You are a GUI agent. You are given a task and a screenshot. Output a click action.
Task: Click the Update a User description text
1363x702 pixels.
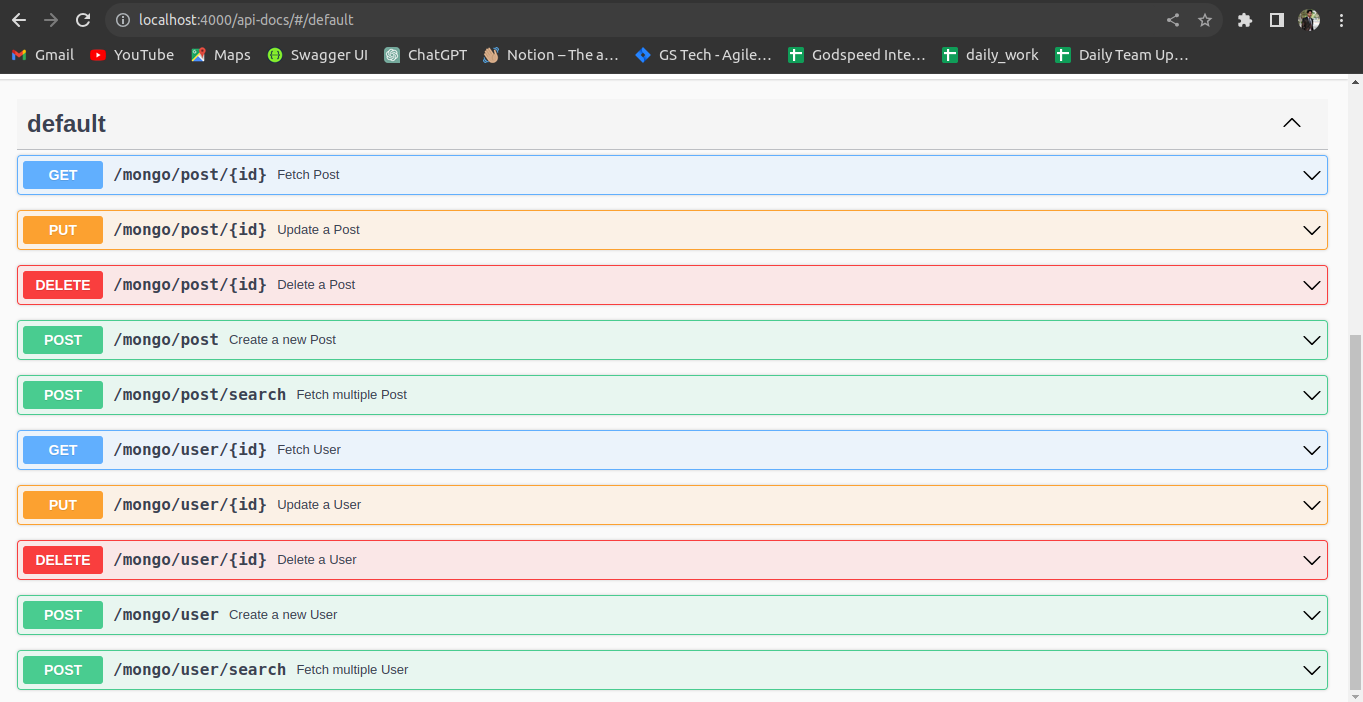point(319,505)
